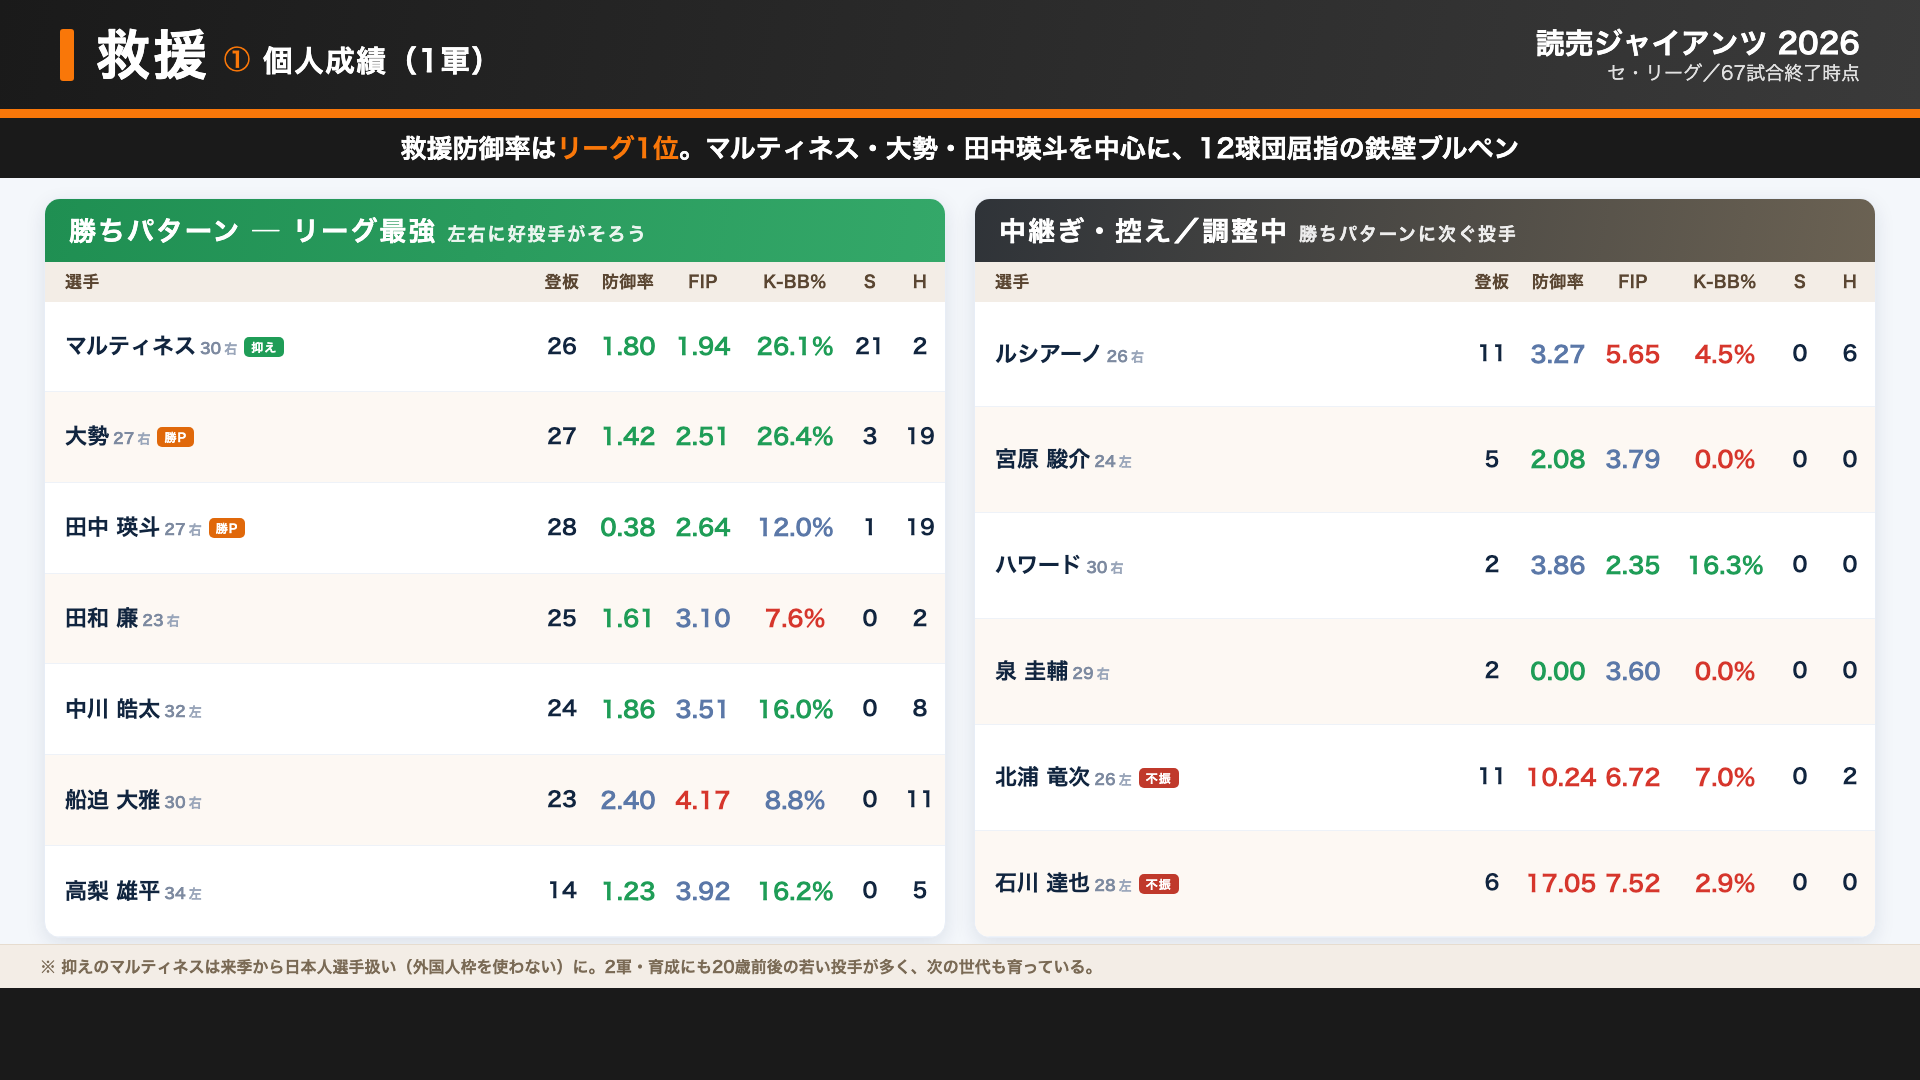Click K-BB% column header in right table
This screenshot has width=1920, height=1080.
[1724, 282]
